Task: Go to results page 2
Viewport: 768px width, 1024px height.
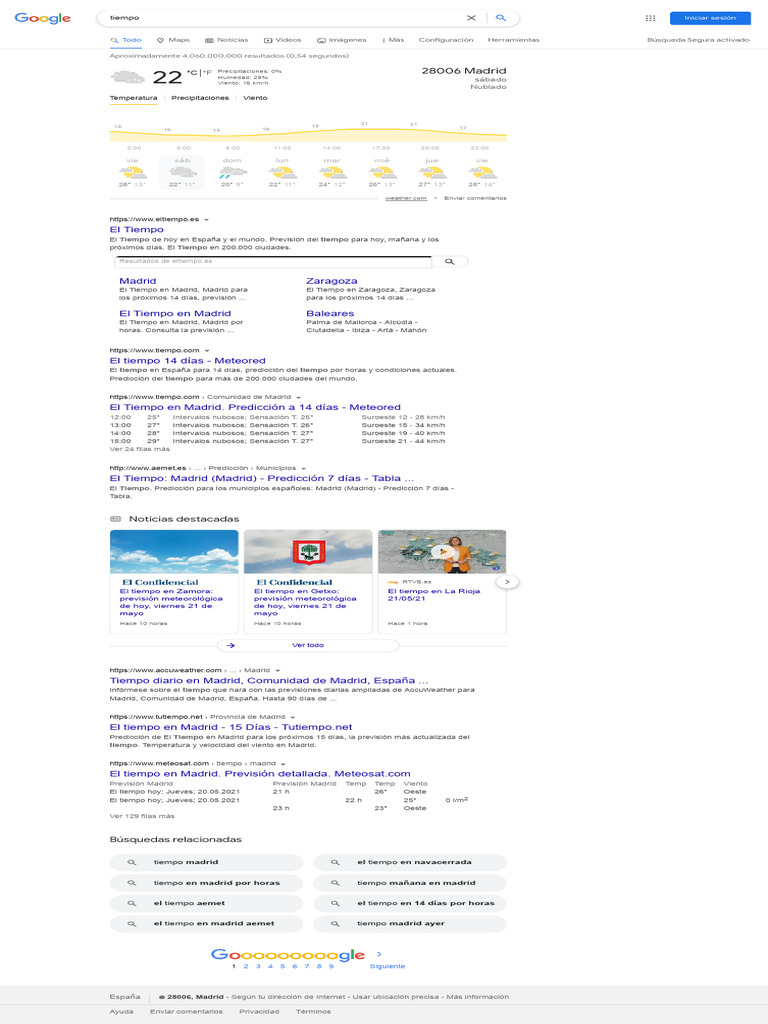Action: tap(246, 967)
